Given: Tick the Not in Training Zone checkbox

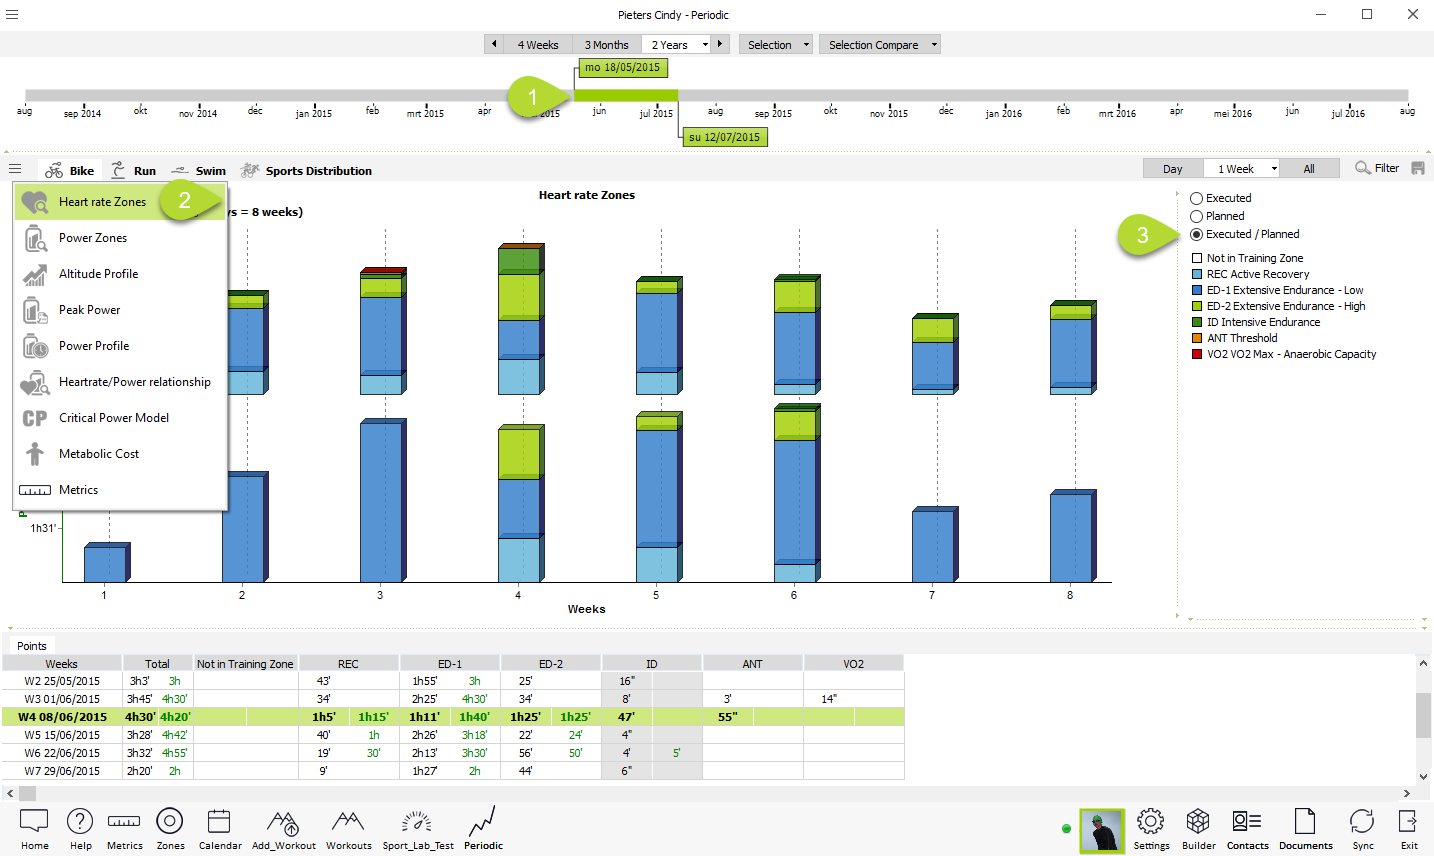Looking at the screenshot, I should click(x=1197, y=258).
